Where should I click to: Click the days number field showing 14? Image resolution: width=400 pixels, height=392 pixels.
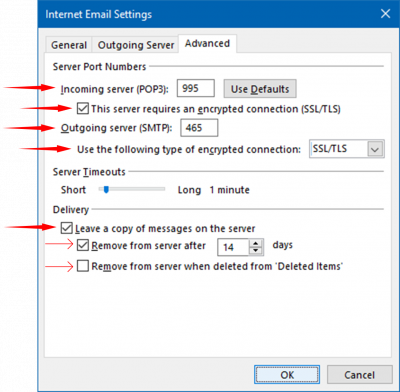click(233, 247)
